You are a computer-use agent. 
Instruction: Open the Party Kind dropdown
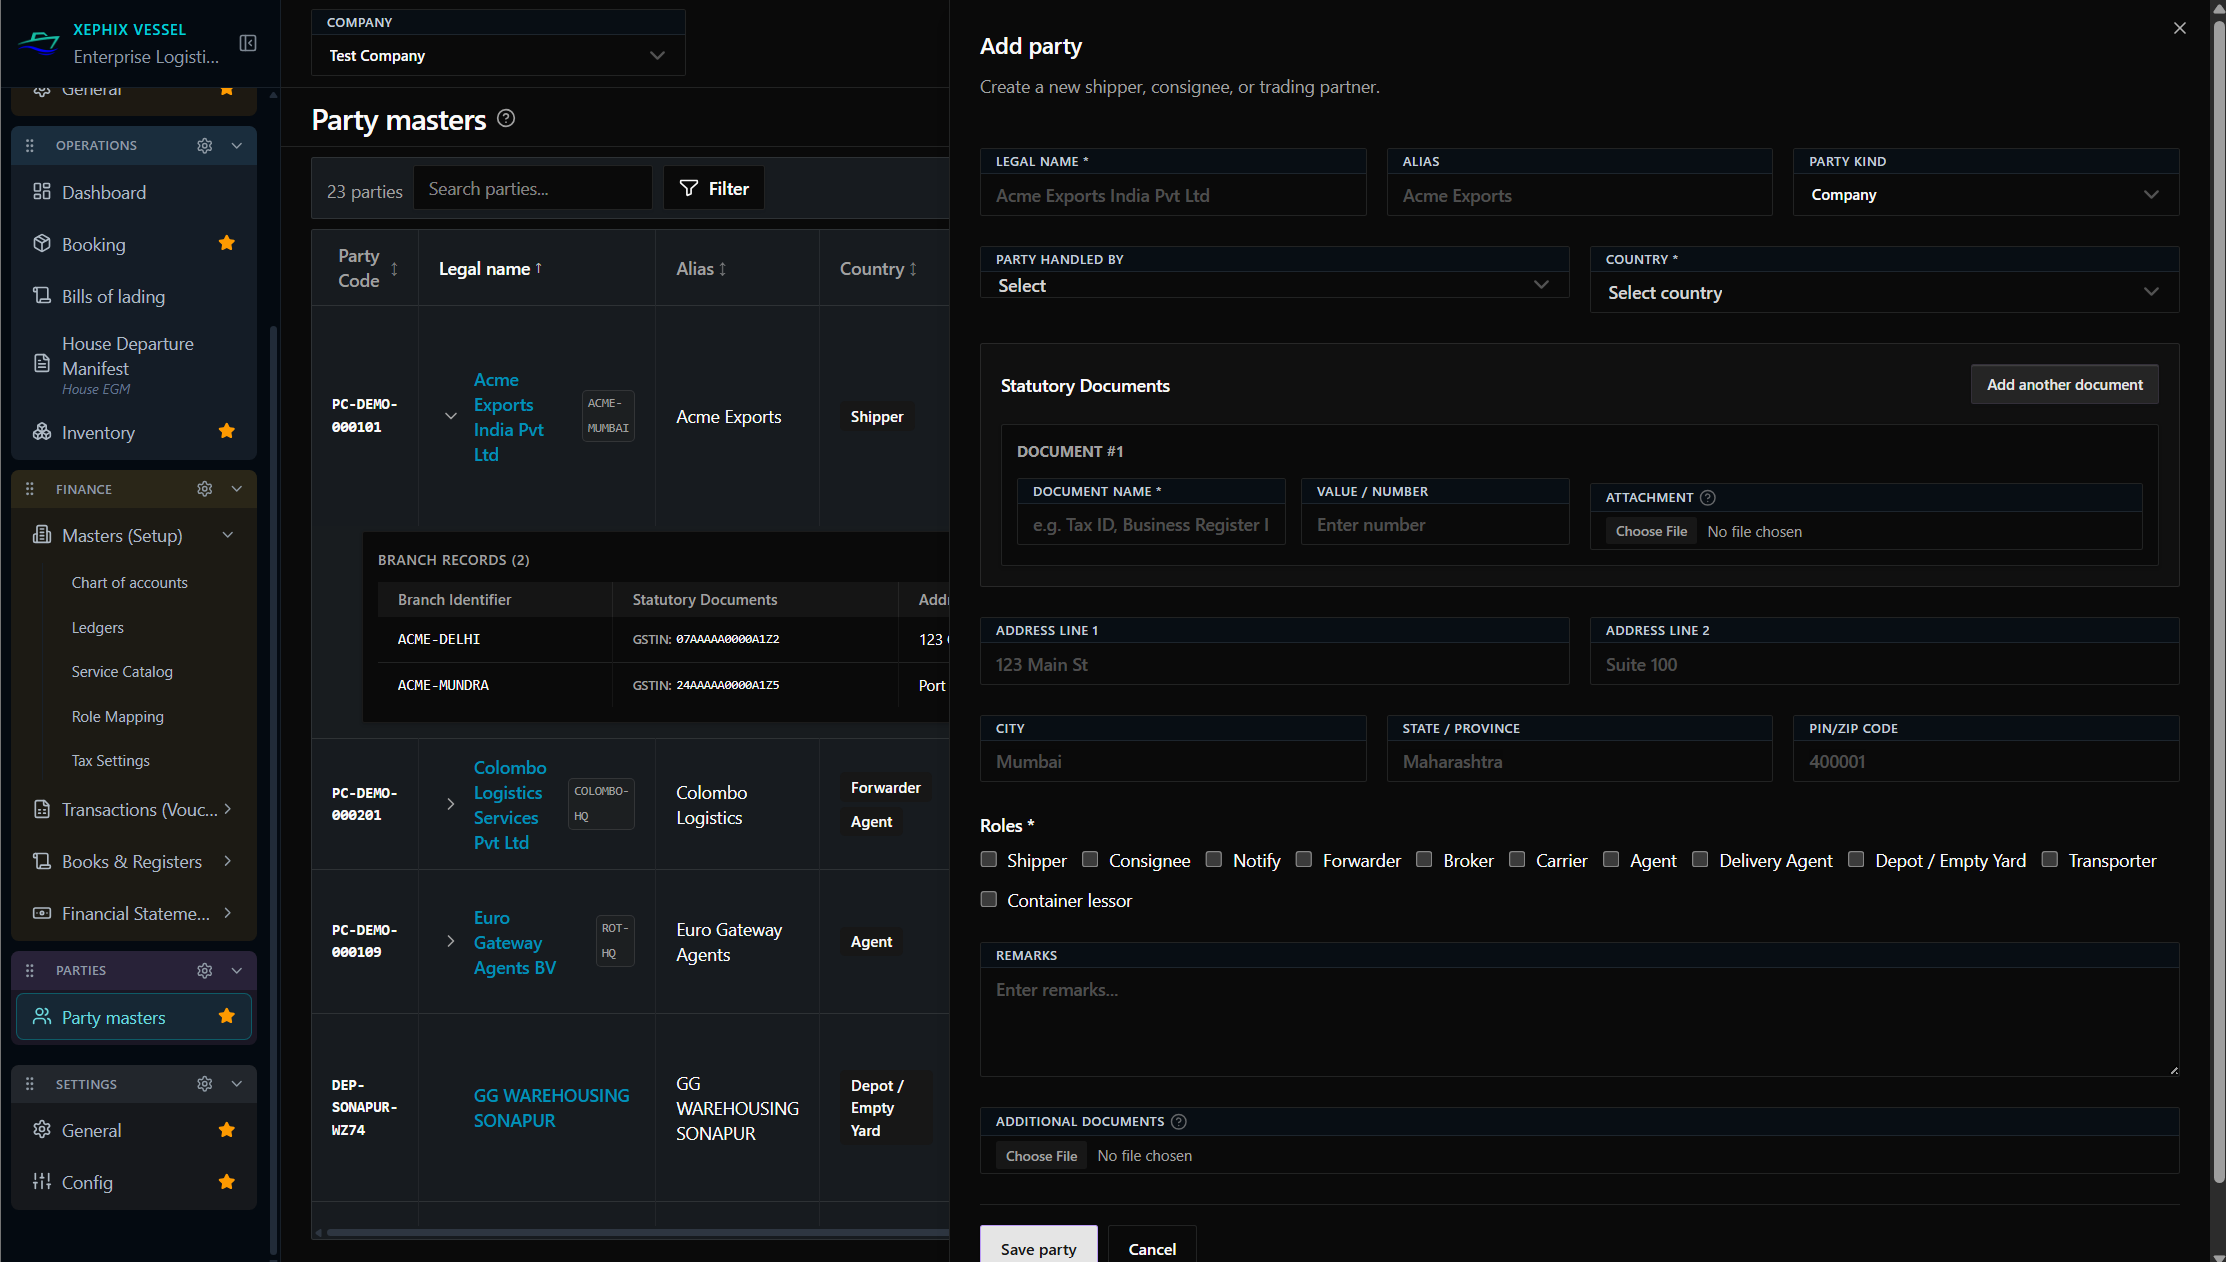[x=1986, y=194]
